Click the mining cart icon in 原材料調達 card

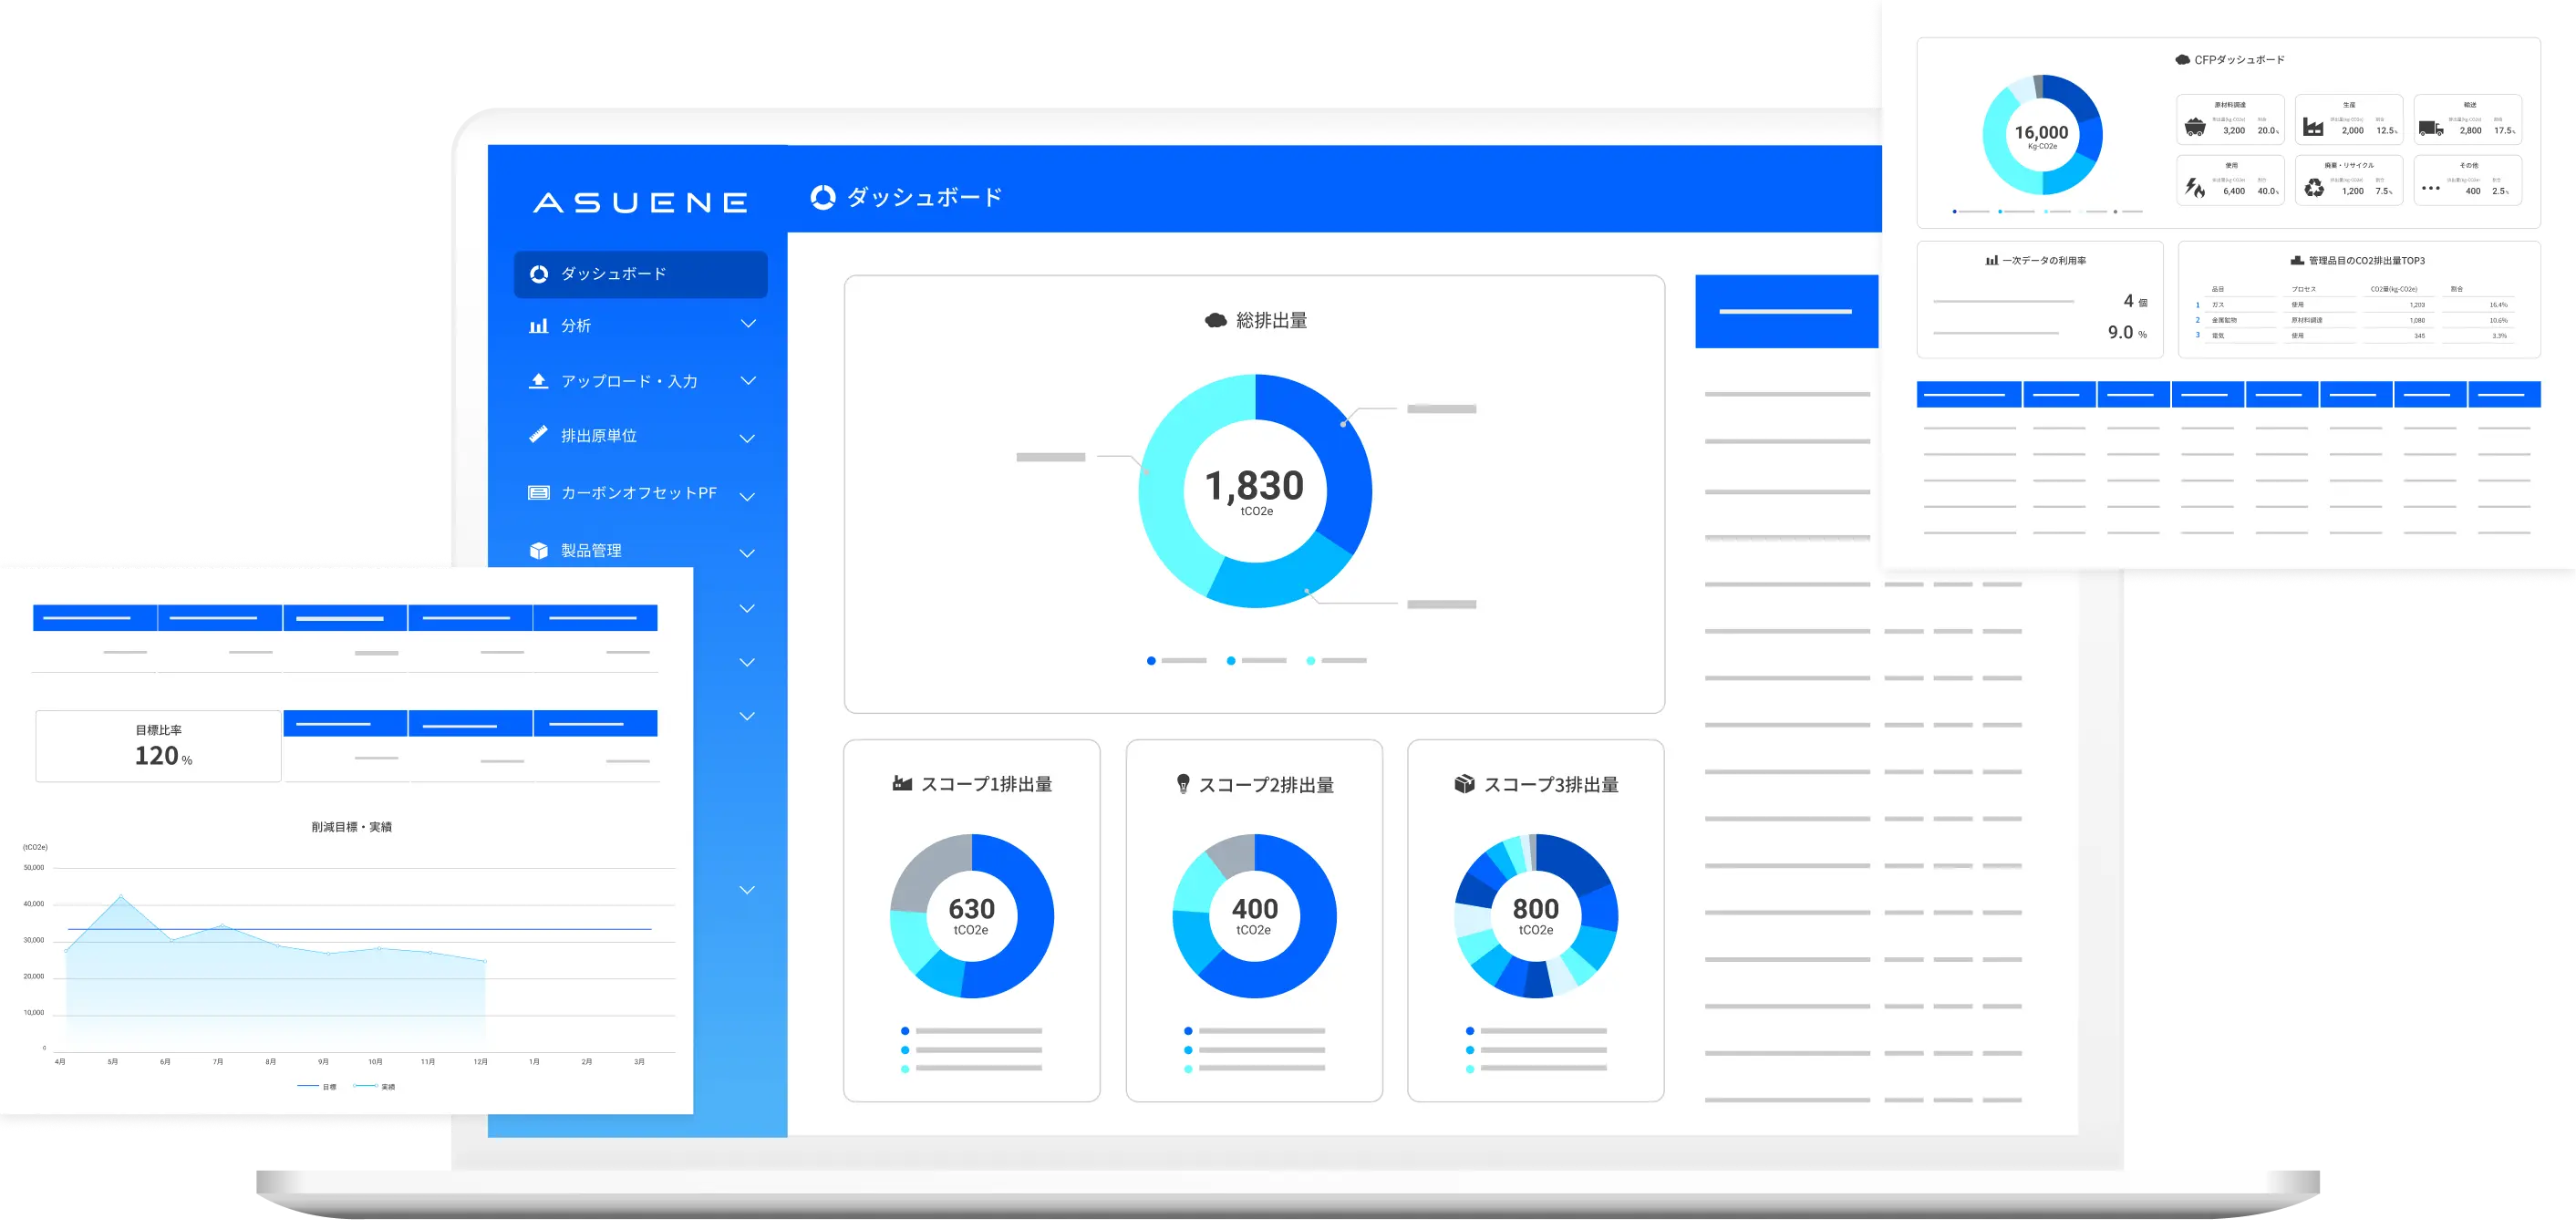coord(2195,127)
